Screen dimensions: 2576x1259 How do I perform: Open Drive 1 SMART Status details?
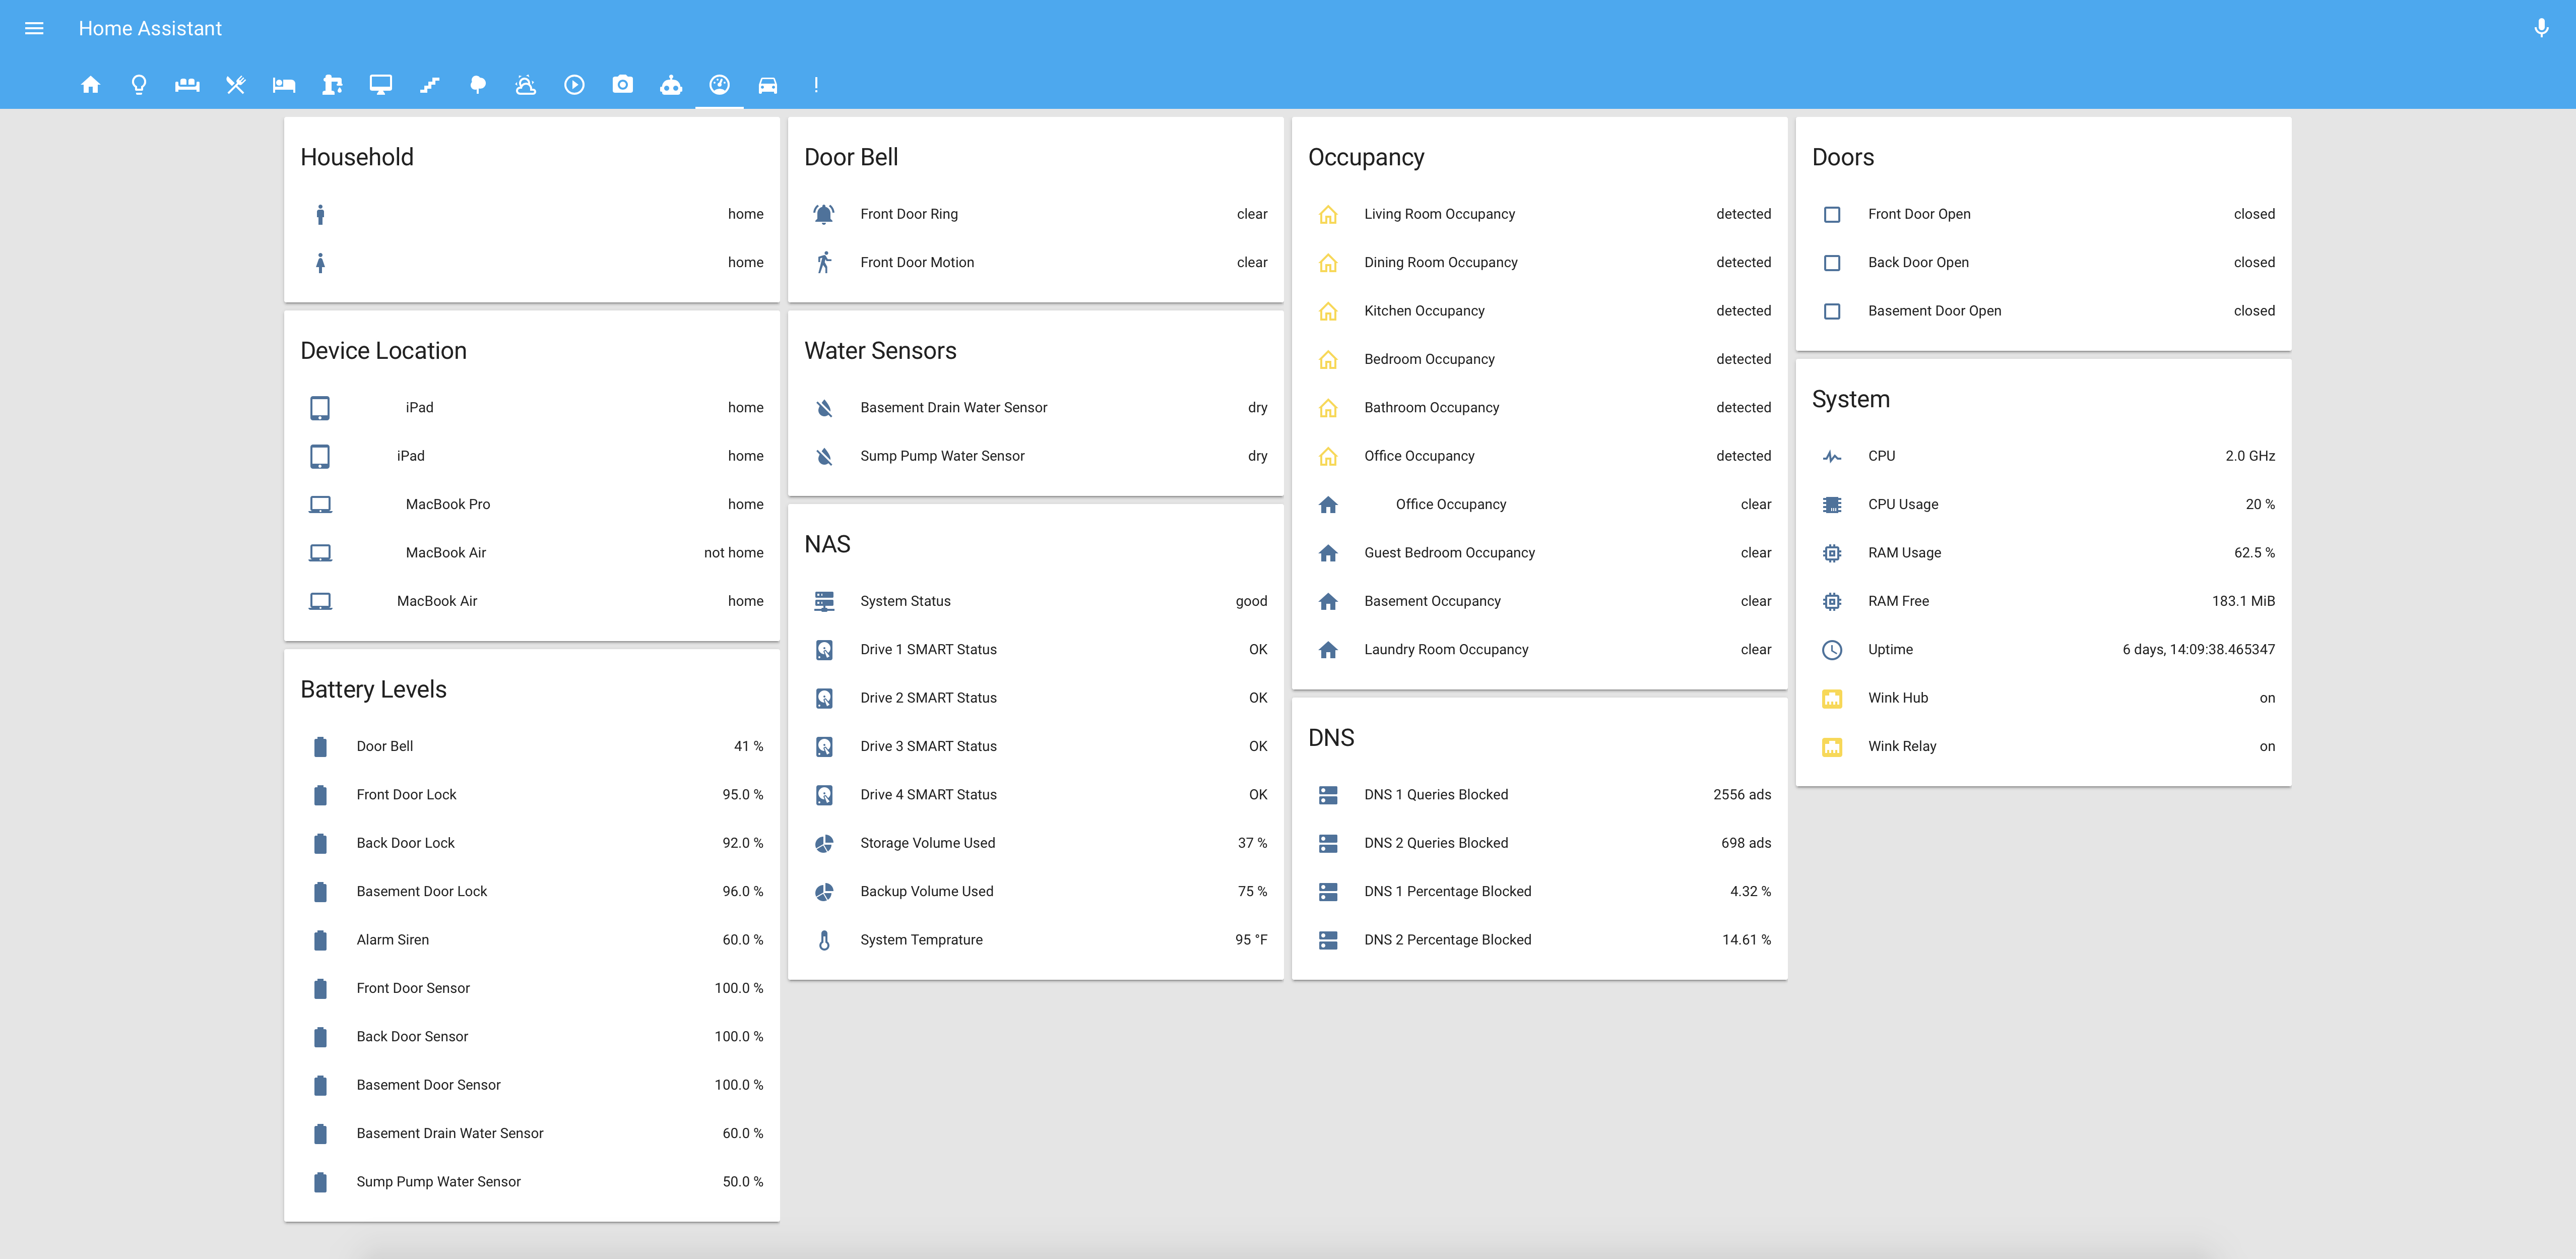(x=928, y=650)
